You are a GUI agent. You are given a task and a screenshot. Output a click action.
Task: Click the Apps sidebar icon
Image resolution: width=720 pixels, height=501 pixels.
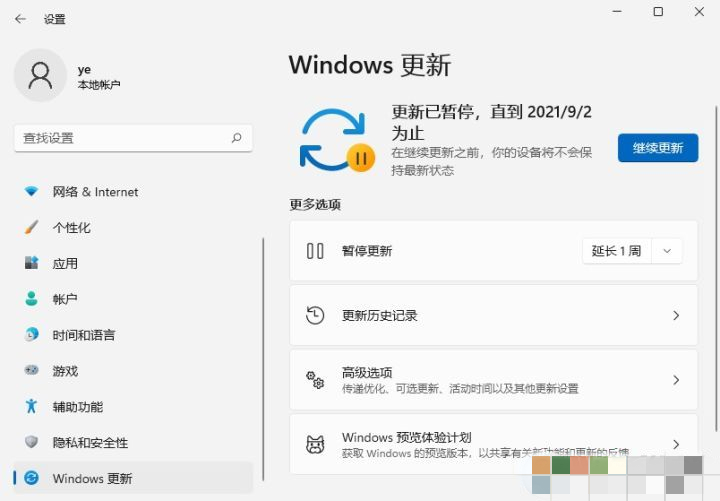point(31,263)
